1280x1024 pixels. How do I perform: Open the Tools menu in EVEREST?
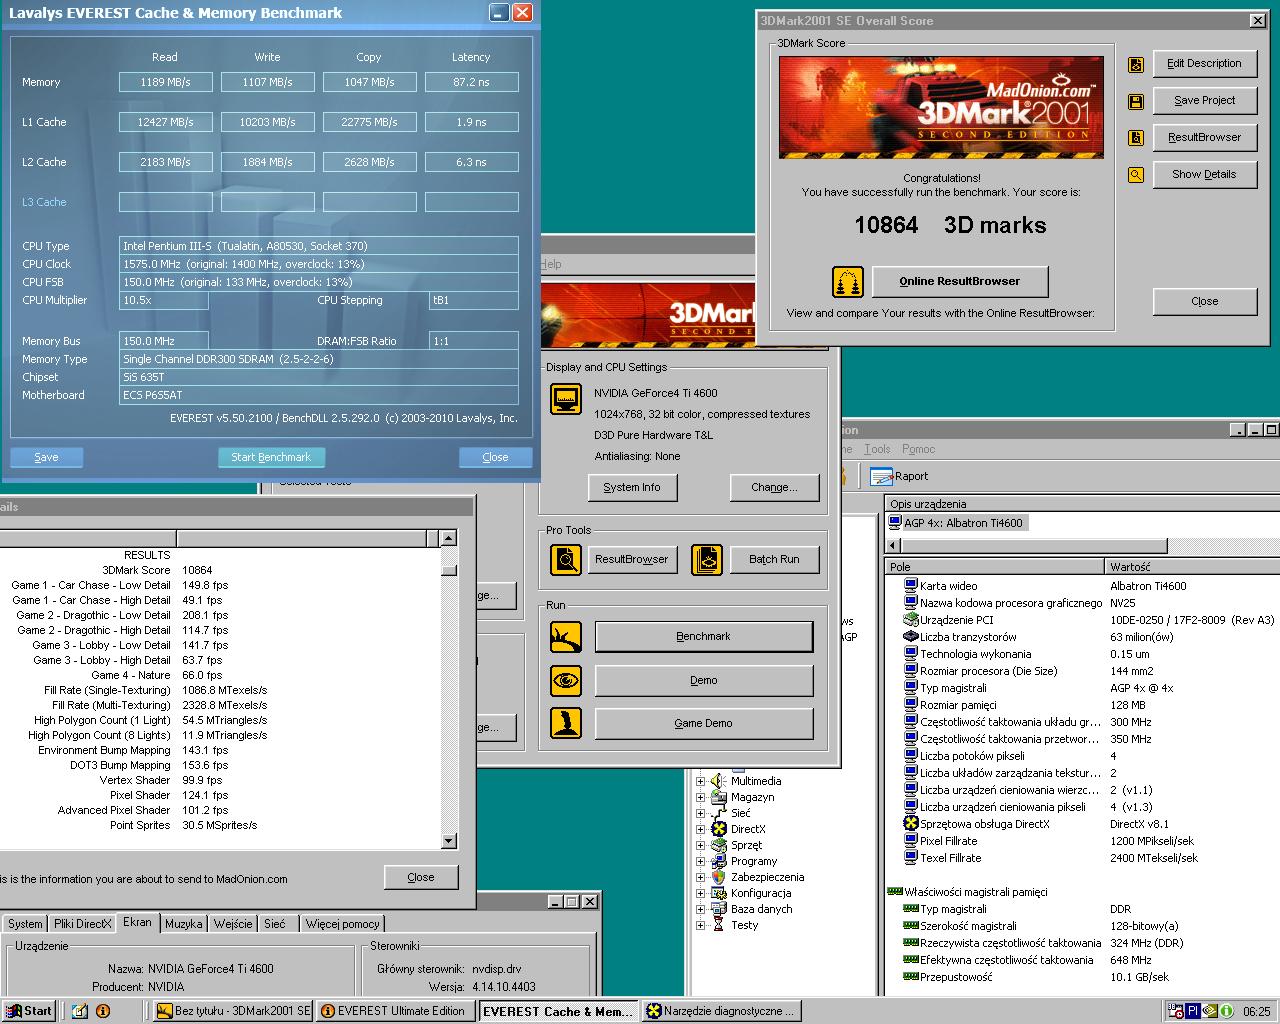coord(877,449)
